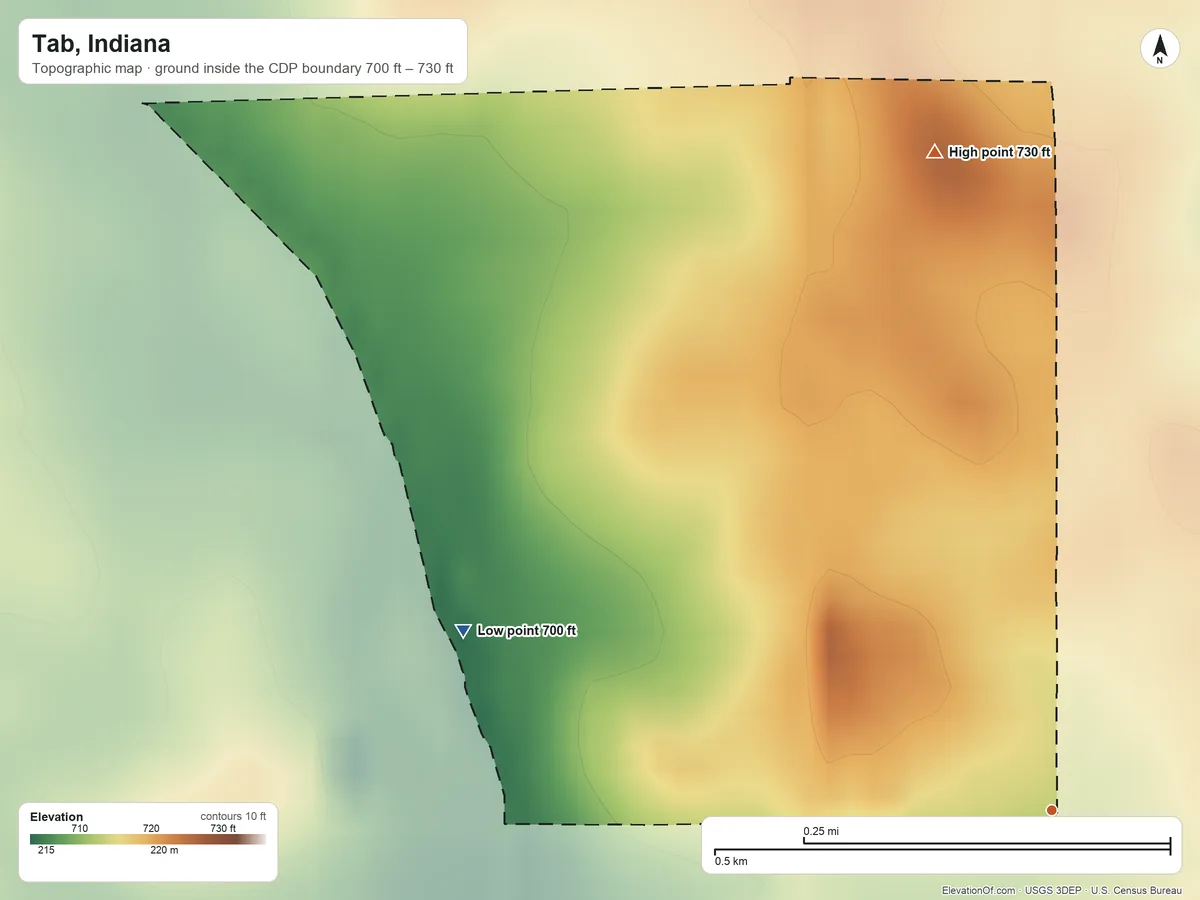This screenshot has height=900, width=1200.
Task: Click the "215" meter legend label
Action: (46, 851)
